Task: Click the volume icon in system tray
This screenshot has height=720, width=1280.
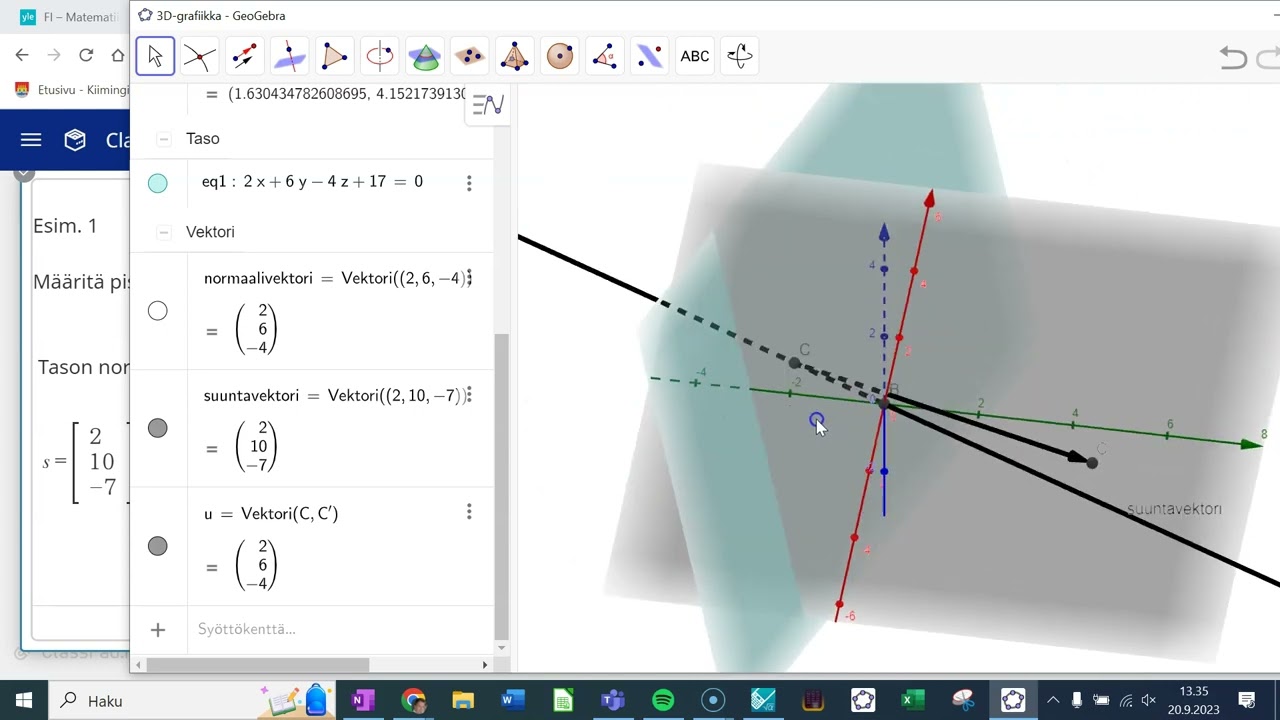Action: (x=1150, y=700)
